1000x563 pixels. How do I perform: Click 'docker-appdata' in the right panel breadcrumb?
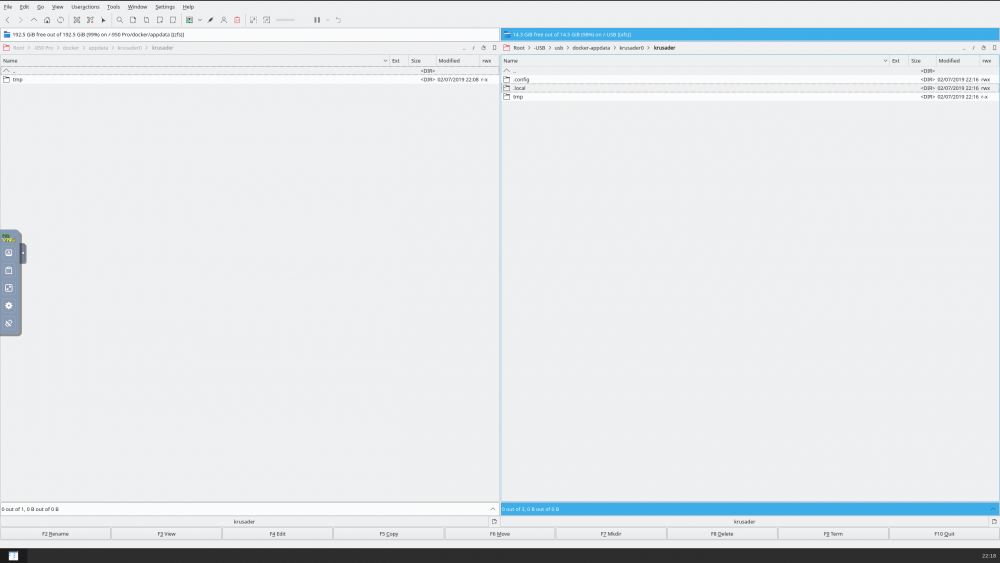591,48
